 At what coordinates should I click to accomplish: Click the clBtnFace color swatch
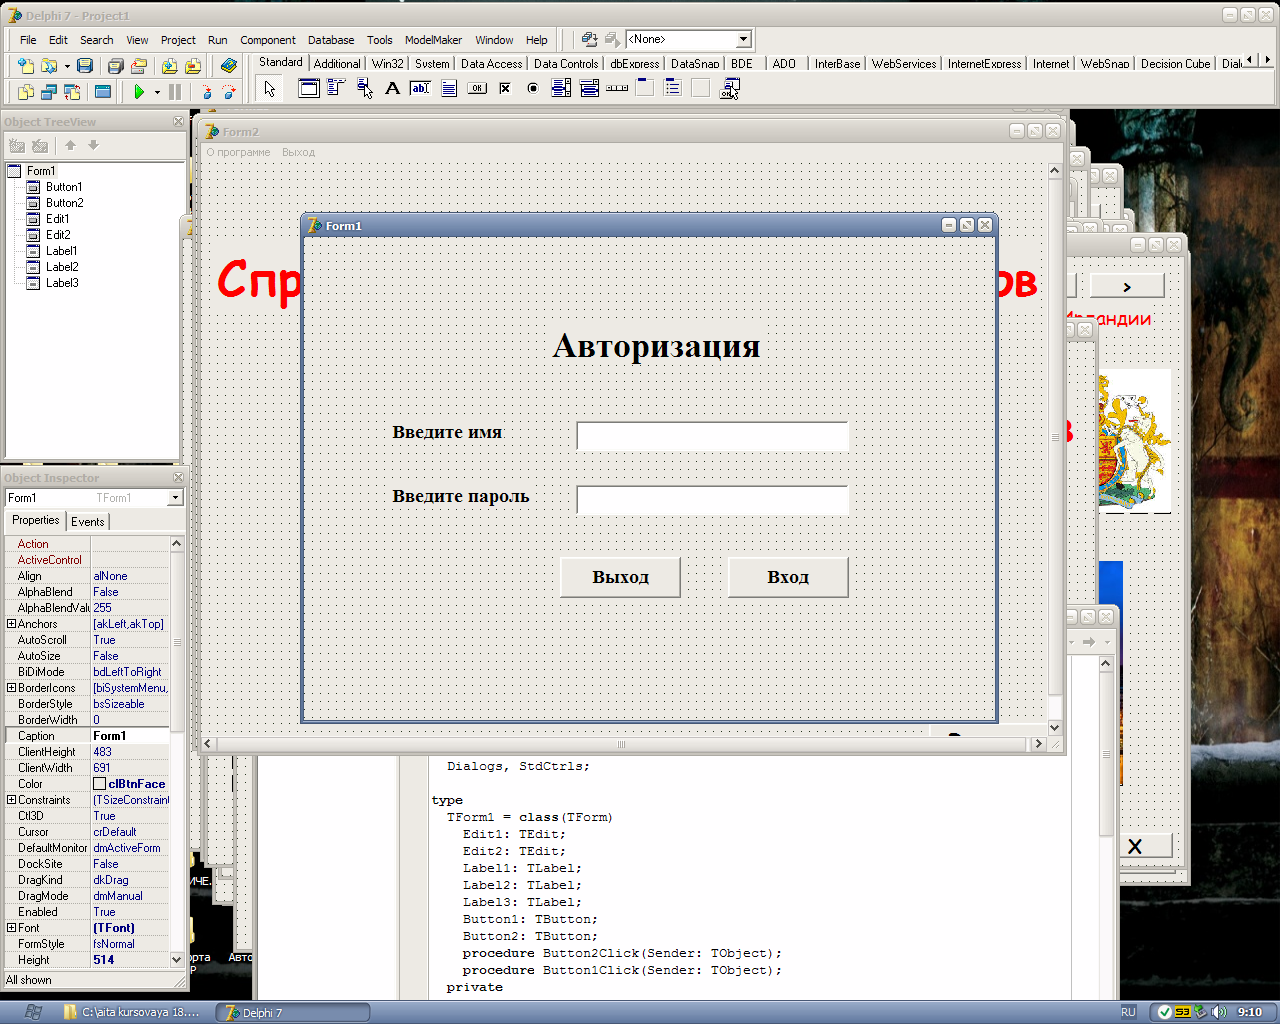point(100,784)
